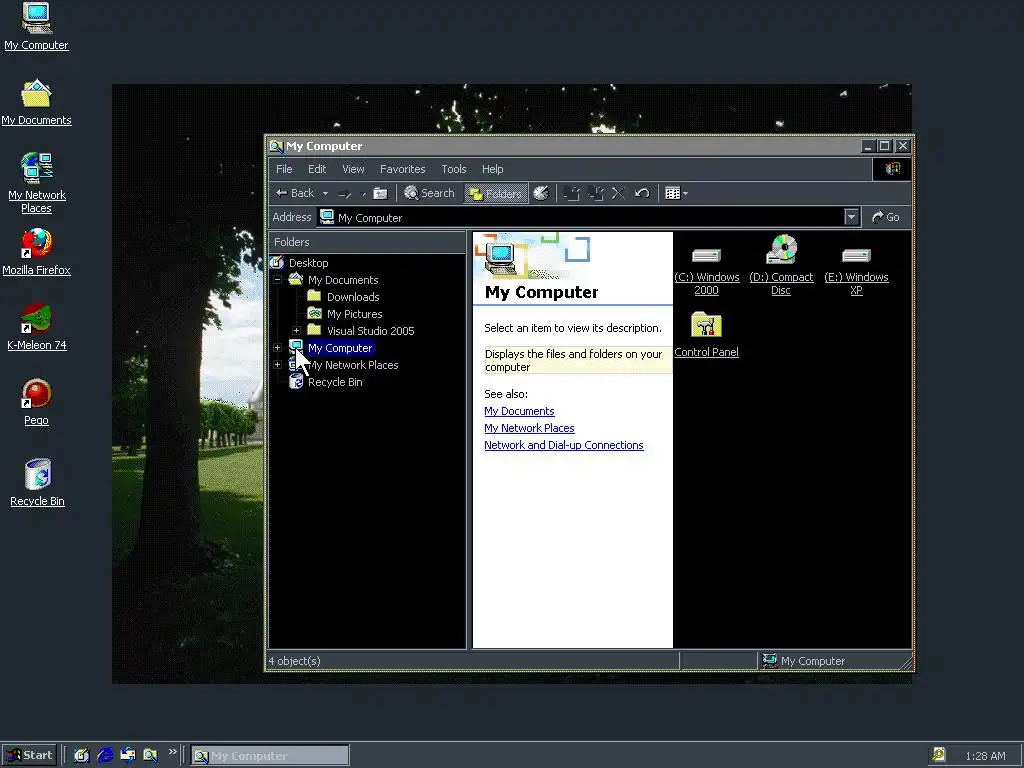Expand the My Computer tree node
Image resolution: width=1024 pixels, height=768 pixels.
pos(278,348)
